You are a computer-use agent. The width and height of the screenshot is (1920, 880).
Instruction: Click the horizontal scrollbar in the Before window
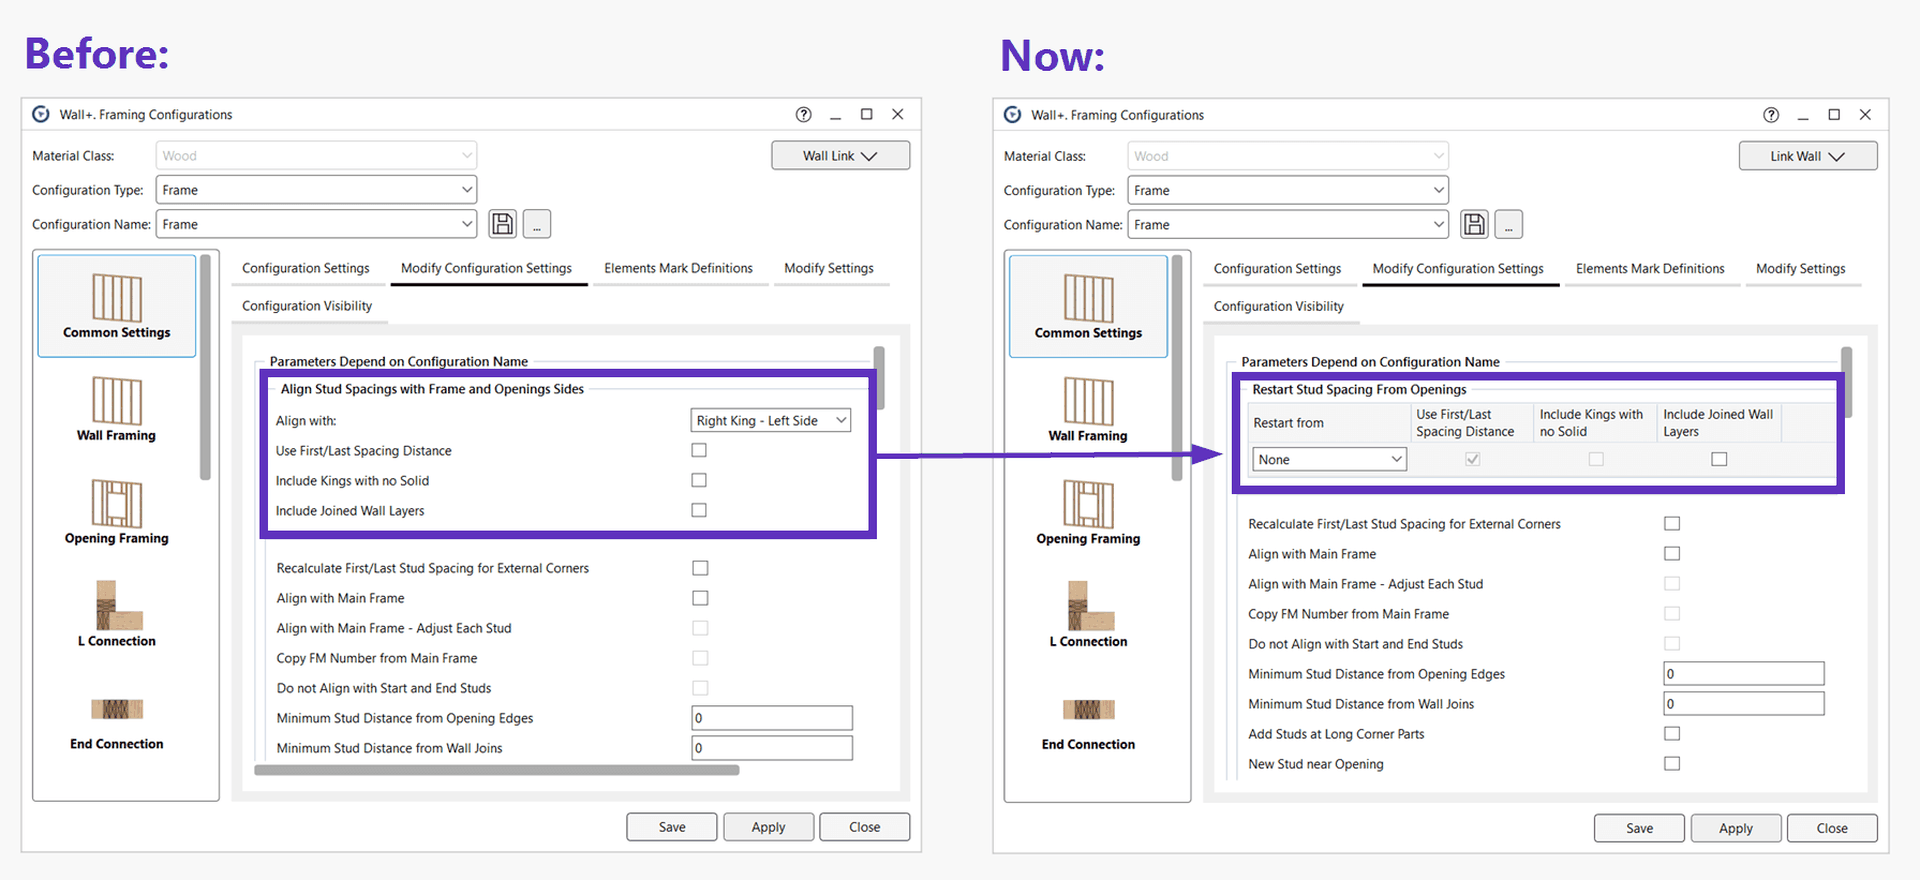pyautogui.click(x=497, y=770)
